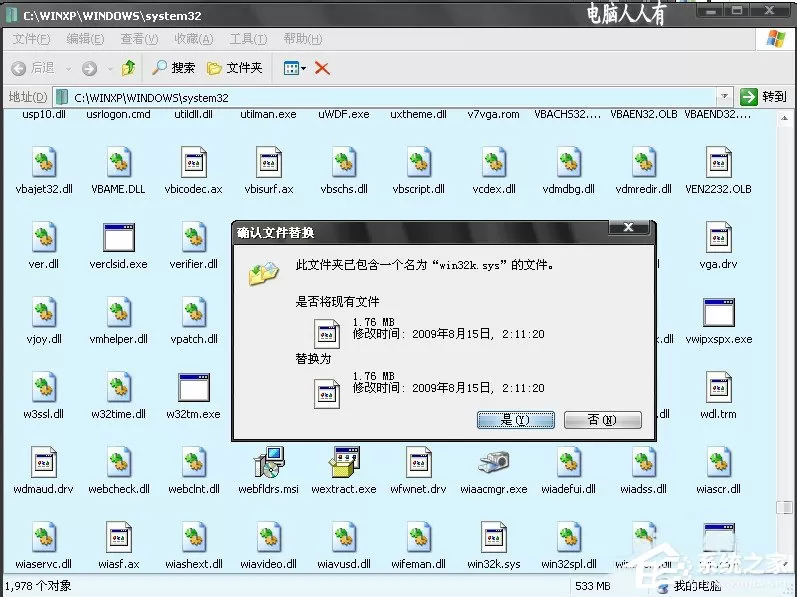Select vbicodec.ax file icon

point(194,163)
